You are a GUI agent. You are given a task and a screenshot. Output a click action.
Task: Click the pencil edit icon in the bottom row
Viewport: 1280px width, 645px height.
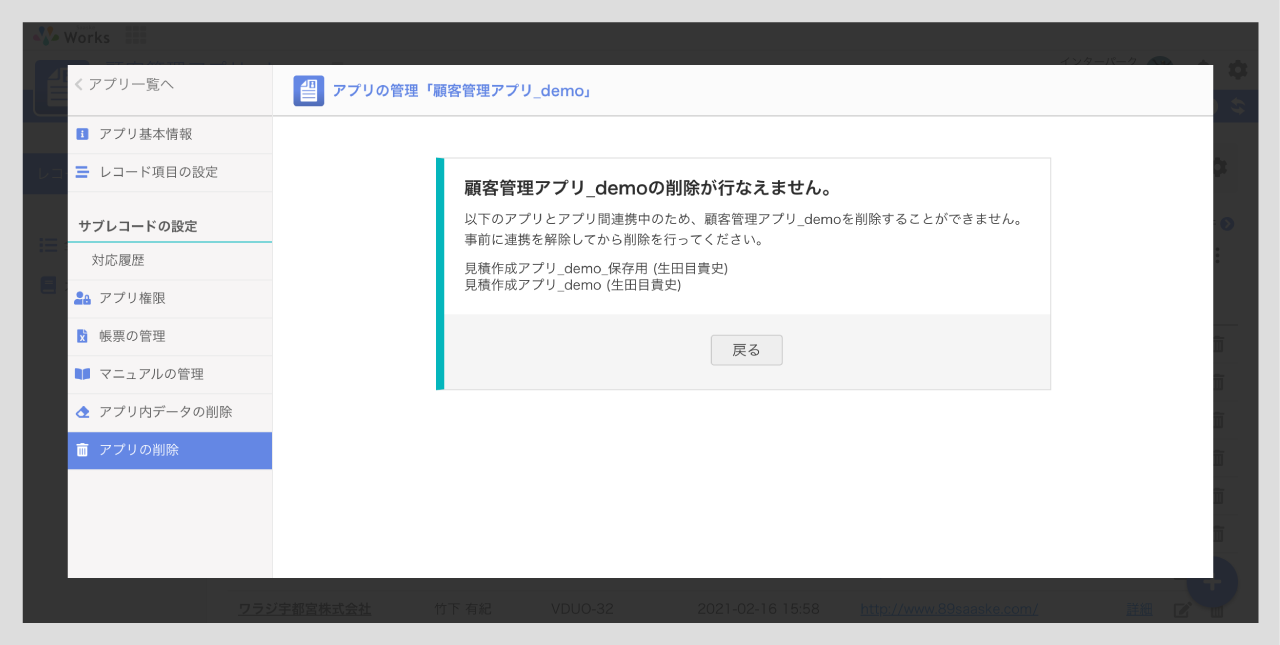(1182, 609)
